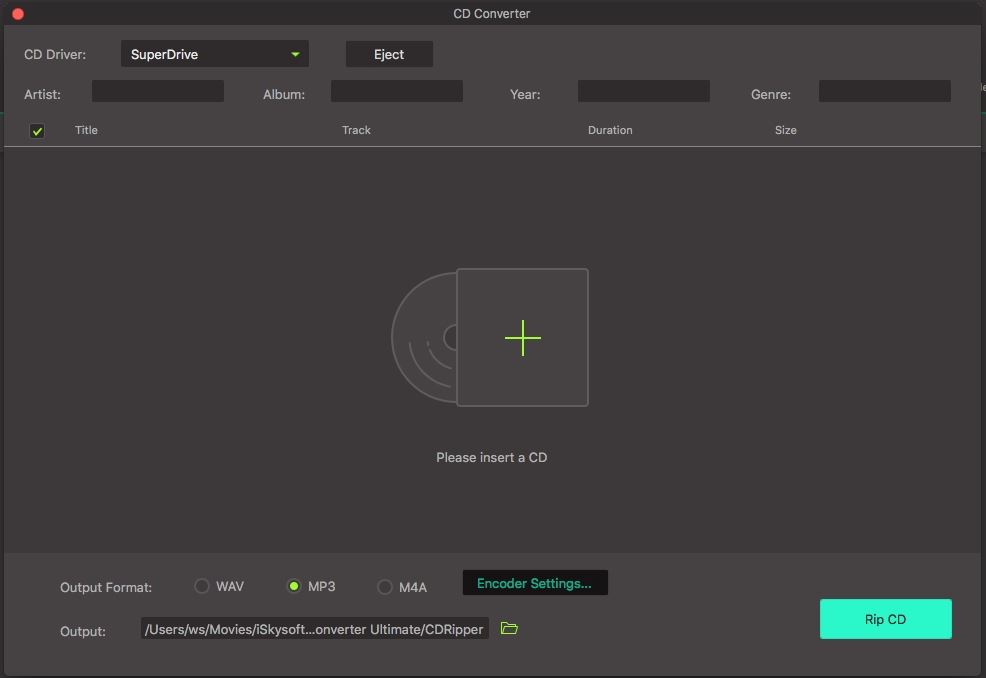Close the CD Converter window
Image resolution: width=986 pixels, height=678 pixels.
(17, 14)
